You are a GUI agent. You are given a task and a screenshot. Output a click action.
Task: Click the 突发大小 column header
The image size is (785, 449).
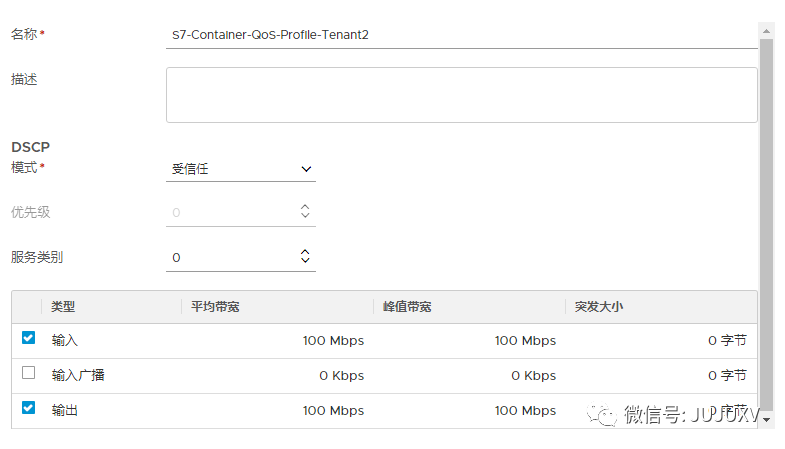tap(599, 307)
